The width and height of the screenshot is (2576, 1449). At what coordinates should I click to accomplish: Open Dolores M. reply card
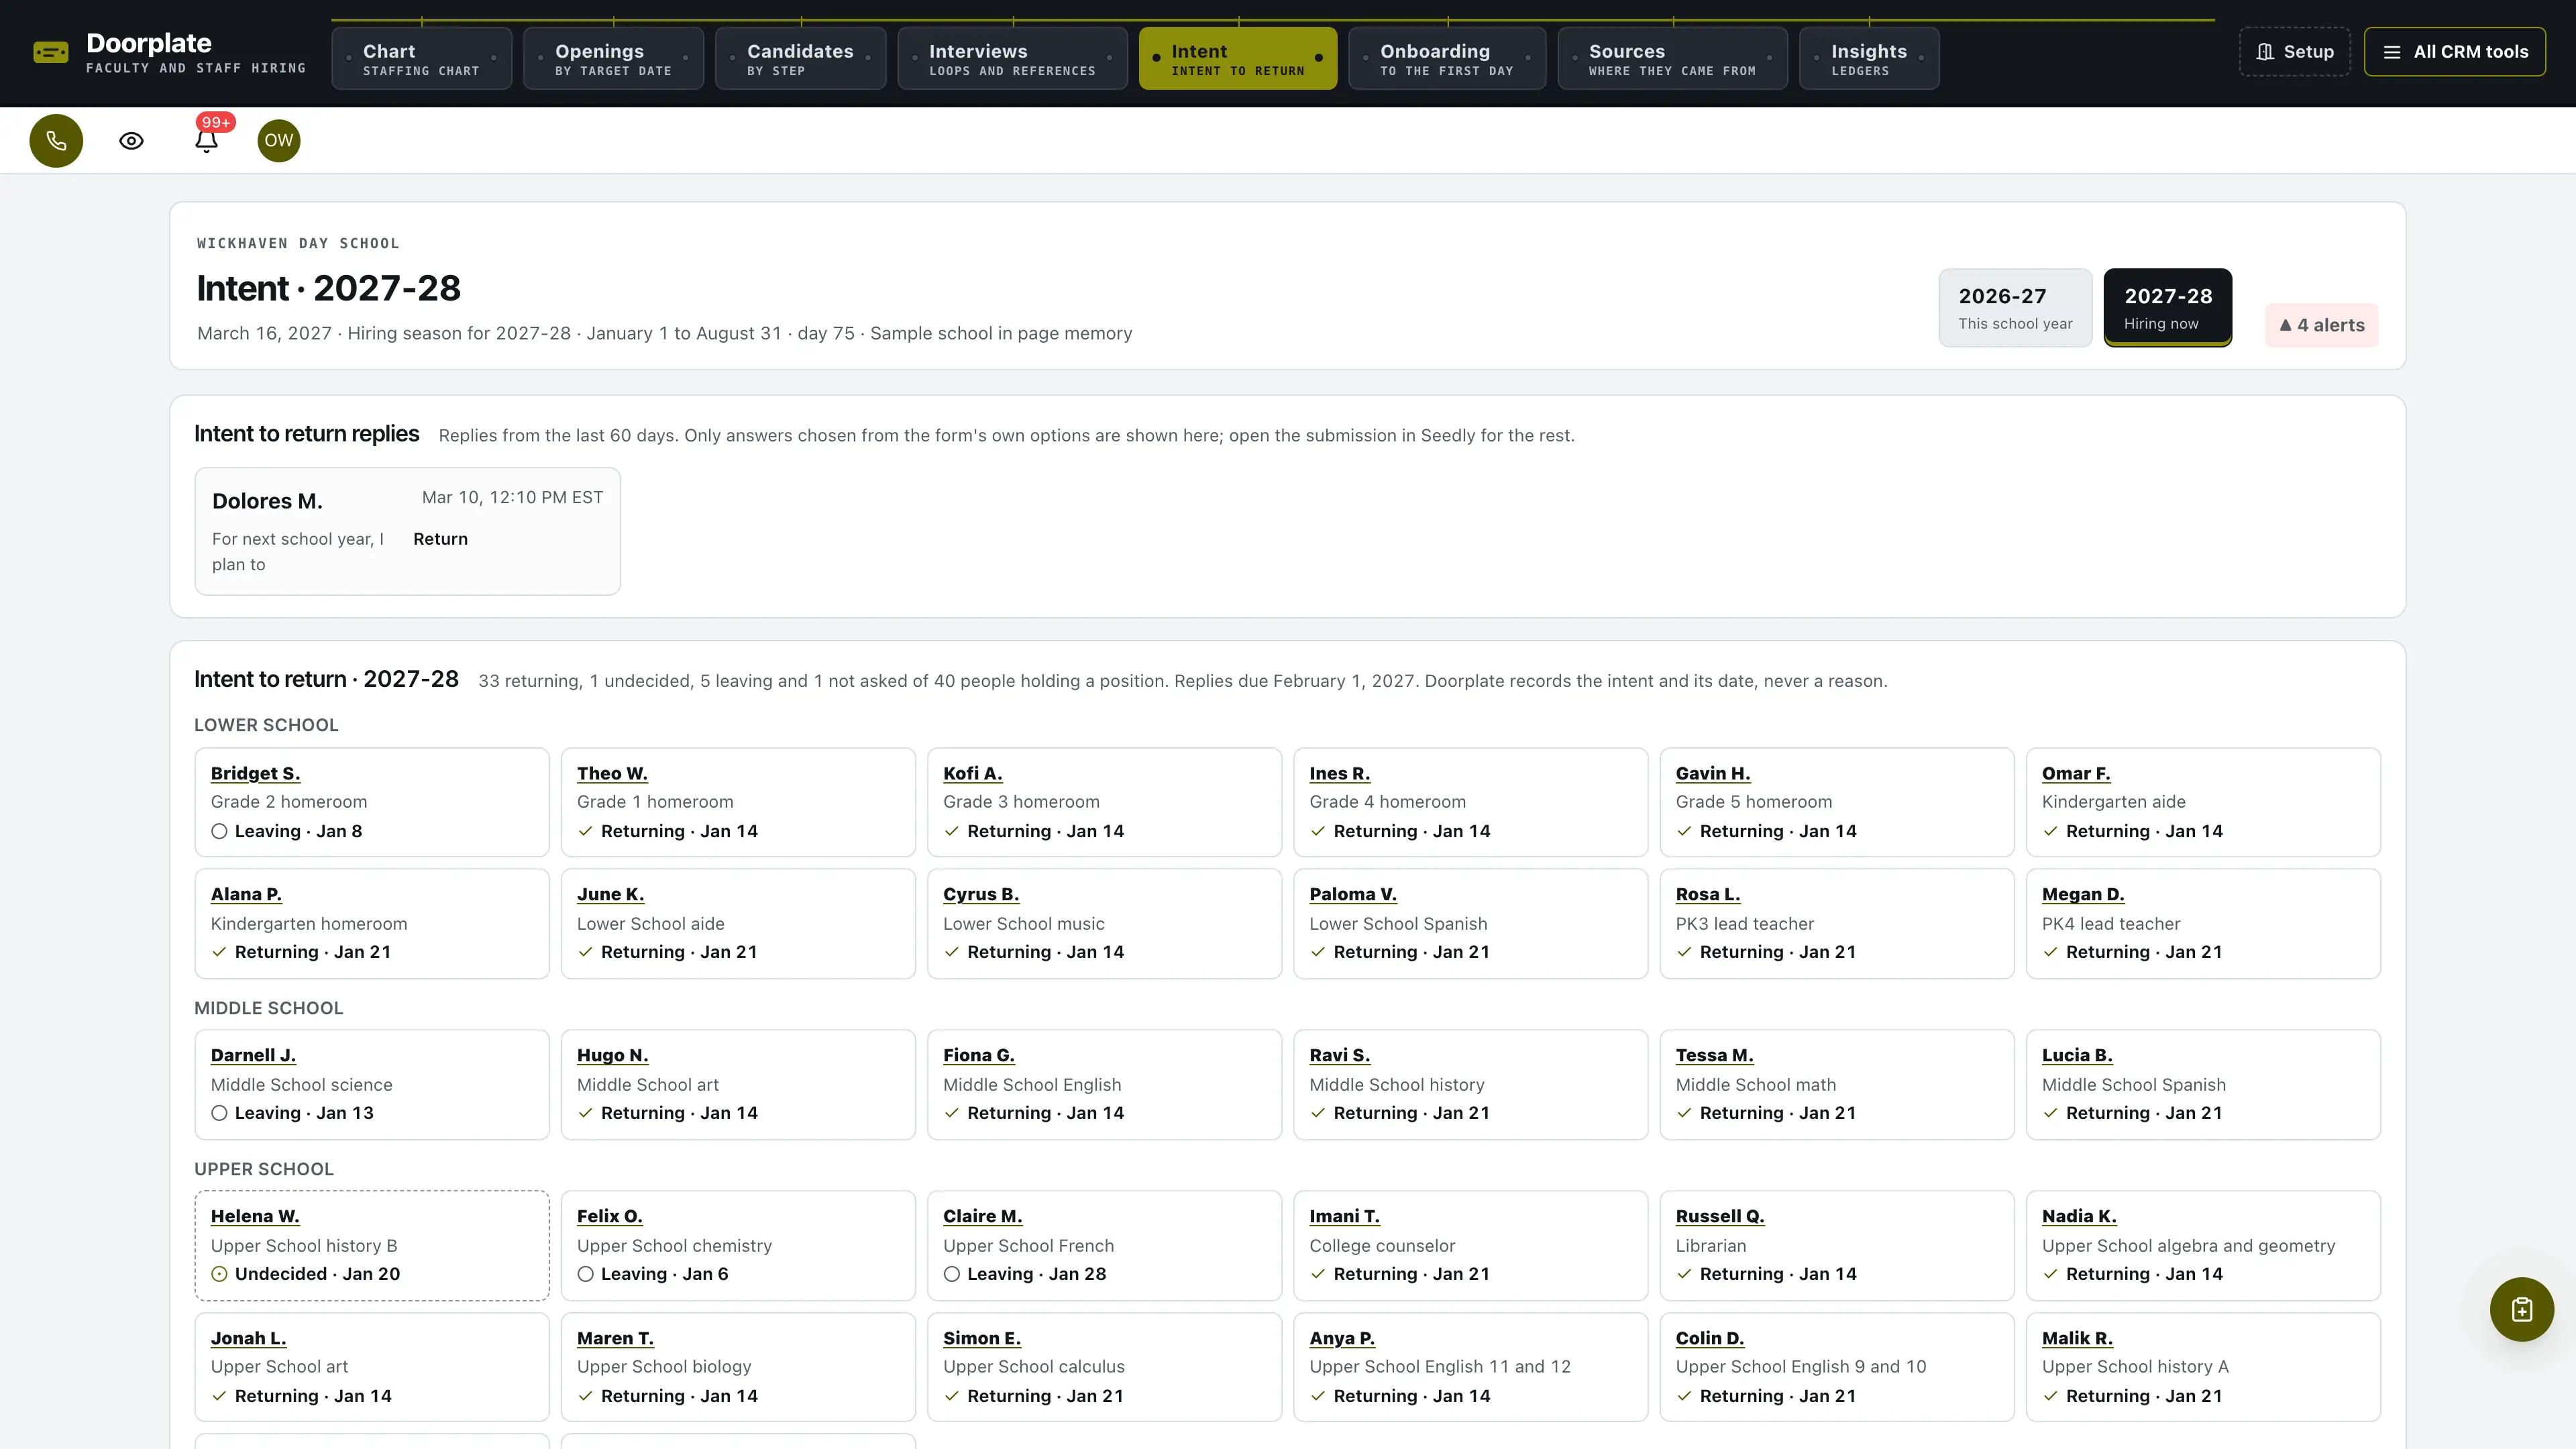click(407, 531)
